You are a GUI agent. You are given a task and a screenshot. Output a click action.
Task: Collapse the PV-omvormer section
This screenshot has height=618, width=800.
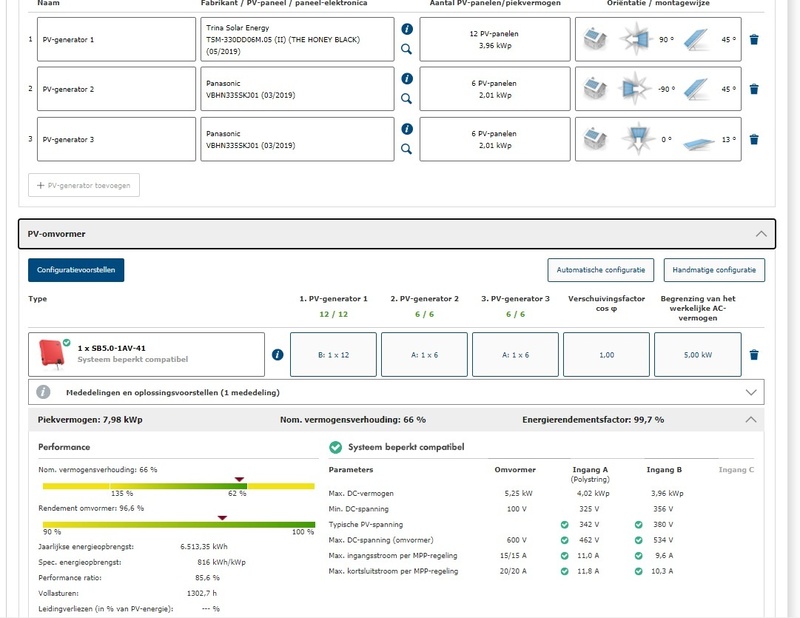click(761, 233)
